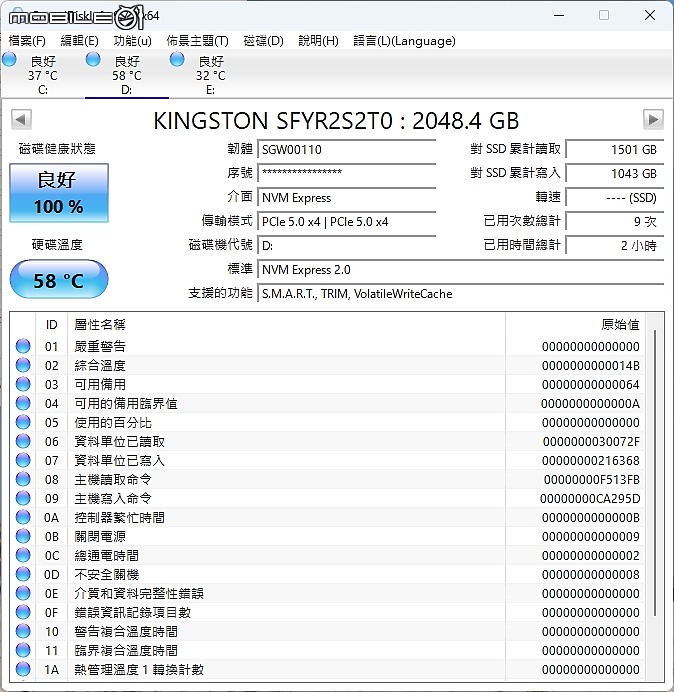Select the D: drive tab at 58 °C
Image resolution: width=674 pixels, height=692 pixels.
pos(127,74)
